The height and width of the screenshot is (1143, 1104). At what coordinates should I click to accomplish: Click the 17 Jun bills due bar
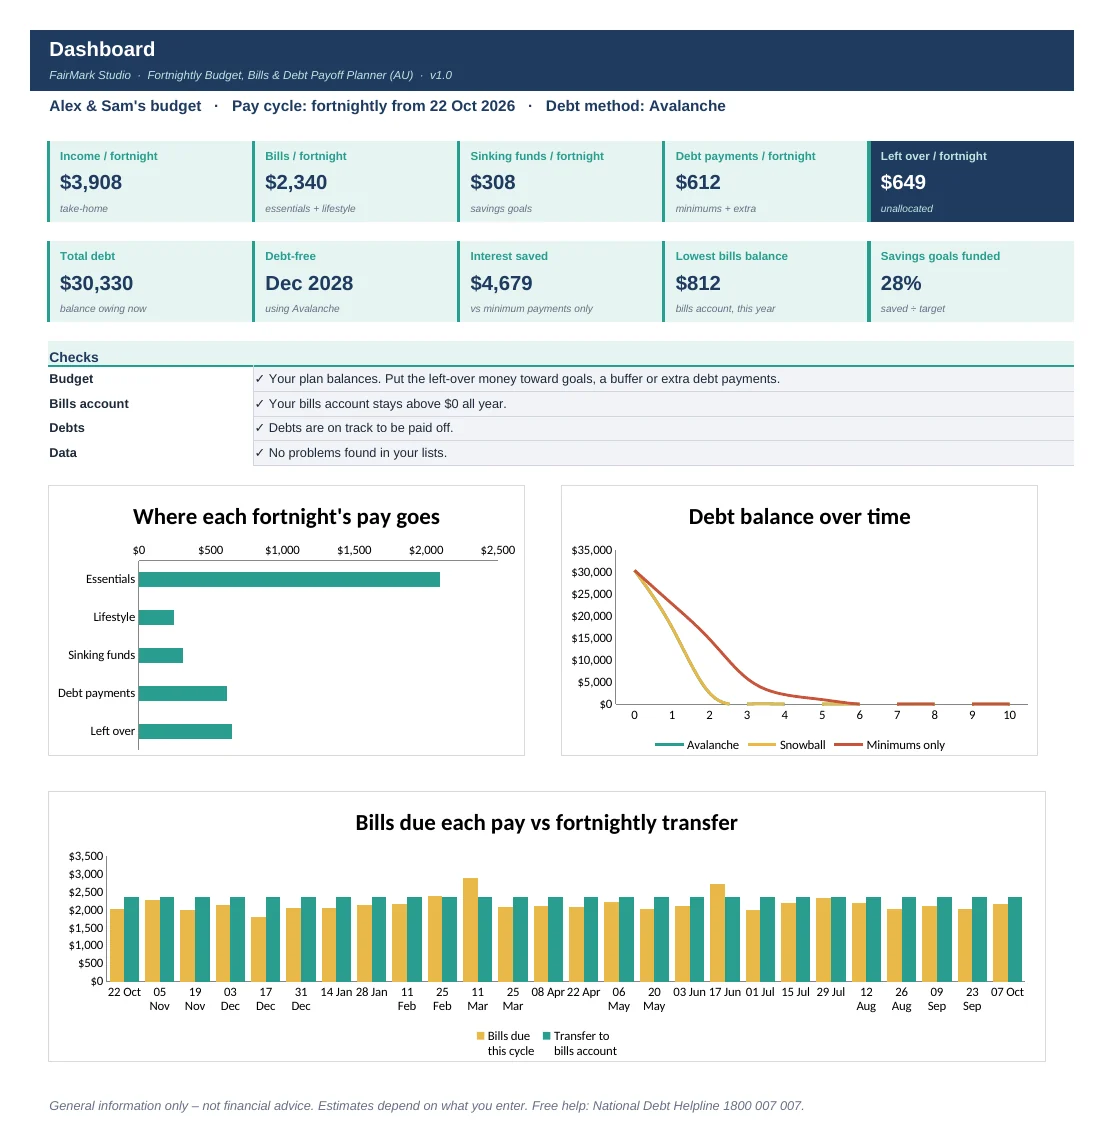pos(718,932)
